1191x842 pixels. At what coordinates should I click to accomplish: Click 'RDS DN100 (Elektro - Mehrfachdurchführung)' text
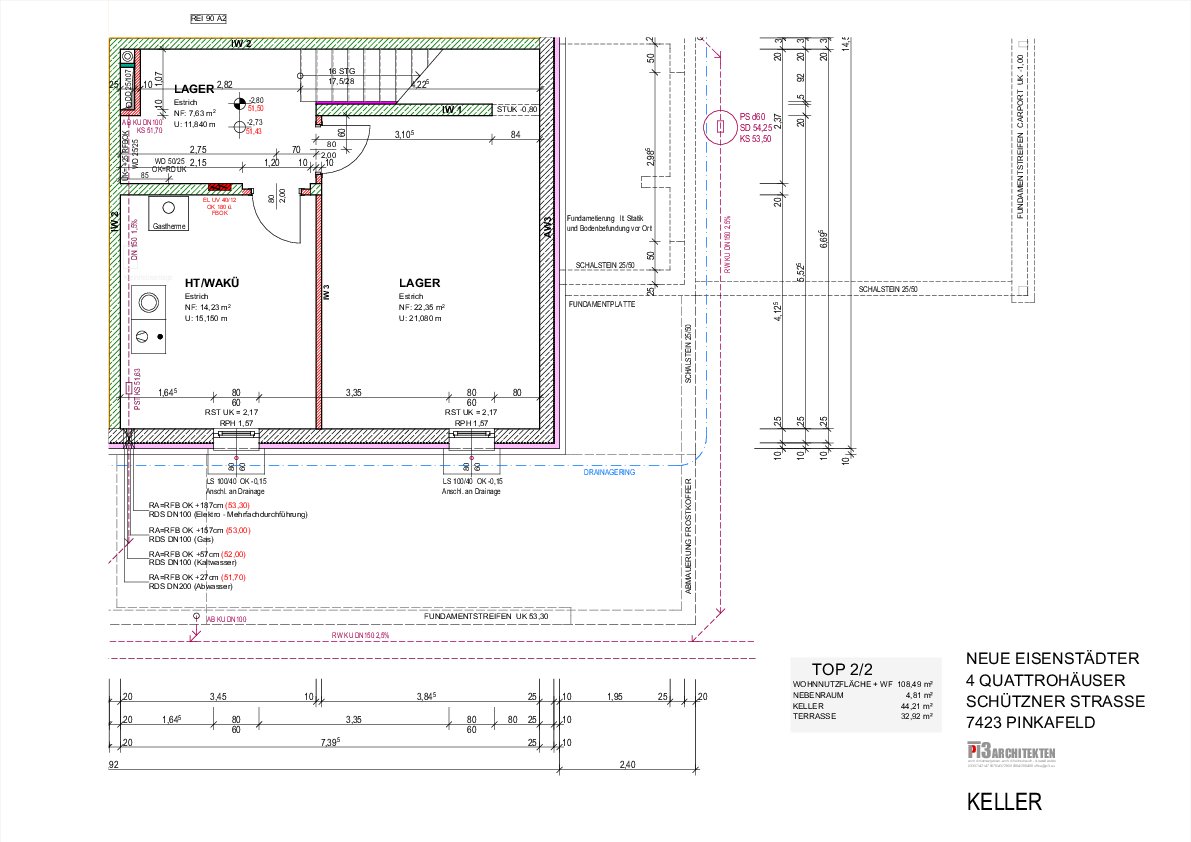pyautogui.click(x=228, y=515)
